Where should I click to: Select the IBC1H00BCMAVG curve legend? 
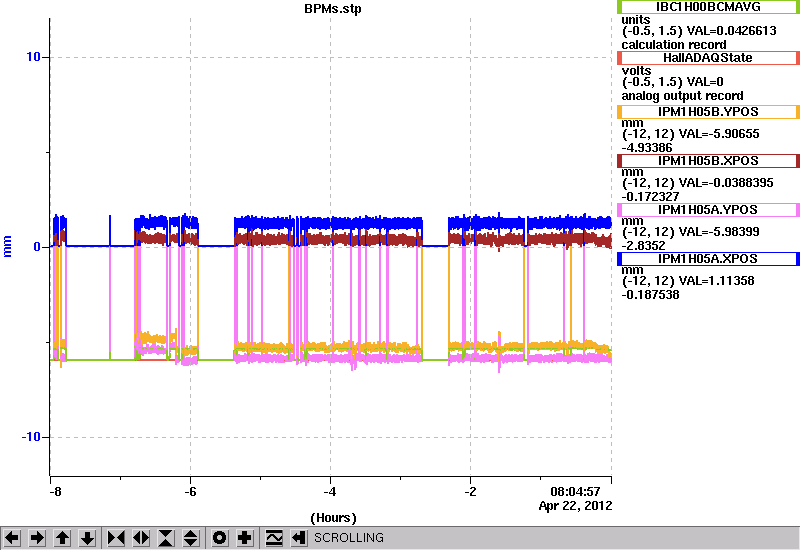[x=708, y=7]
